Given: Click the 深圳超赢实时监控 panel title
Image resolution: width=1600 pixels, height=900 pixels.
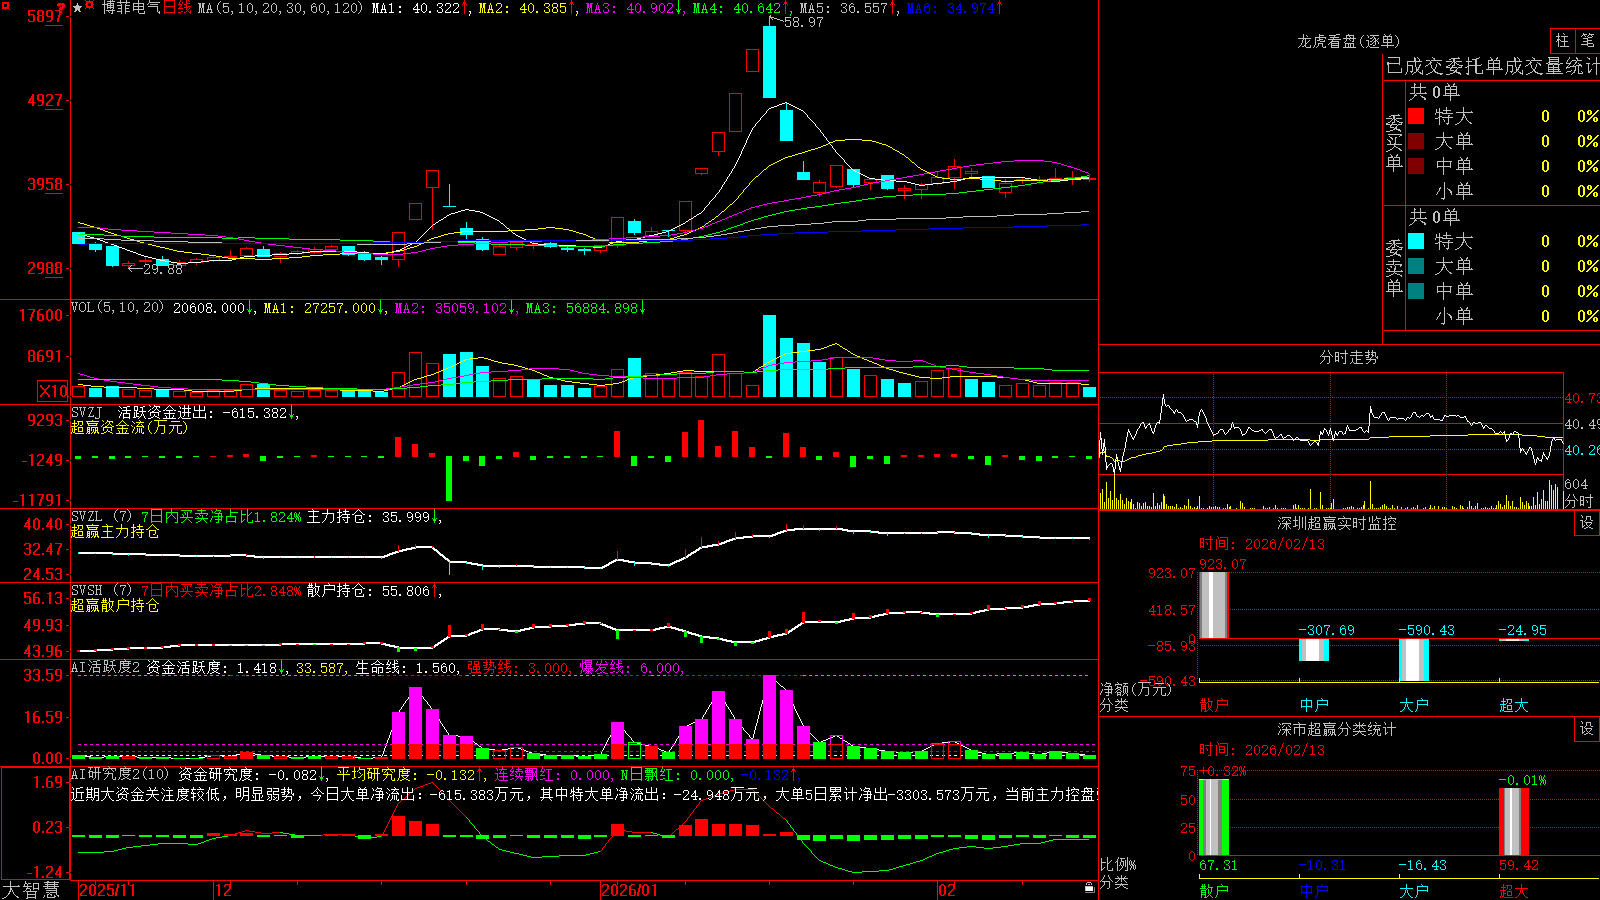Looking at the screenshot, I should tap(1337, 523).
